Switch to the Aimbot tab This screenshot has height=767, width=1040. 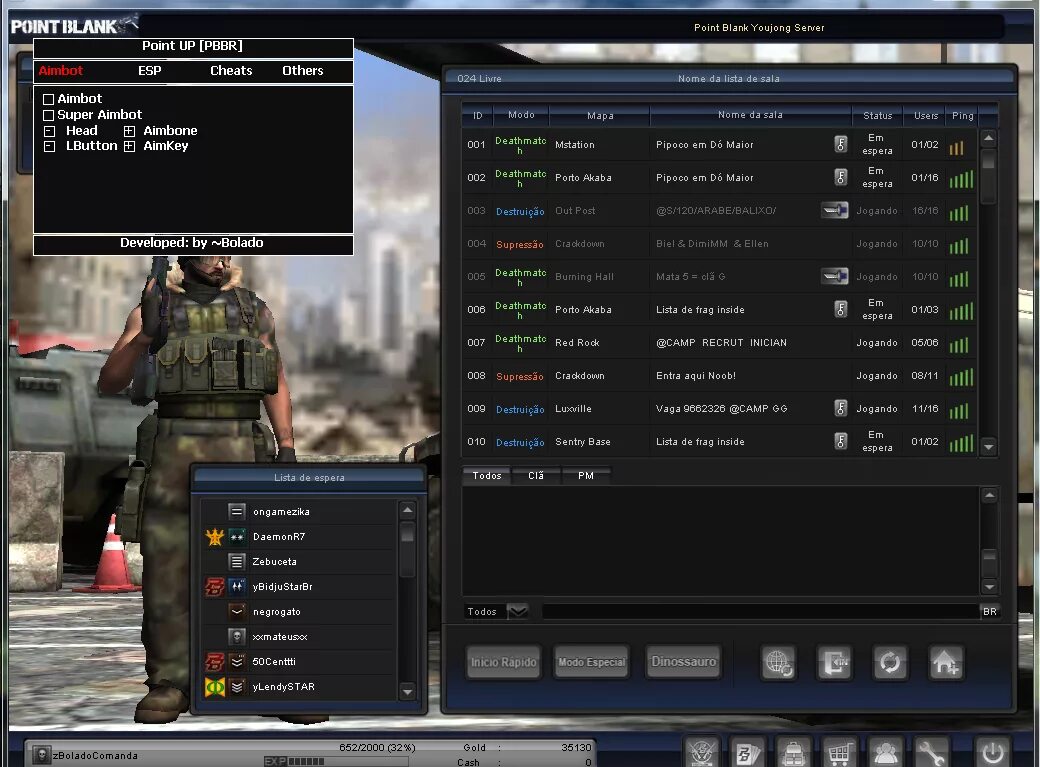click(x=61, y=70)
